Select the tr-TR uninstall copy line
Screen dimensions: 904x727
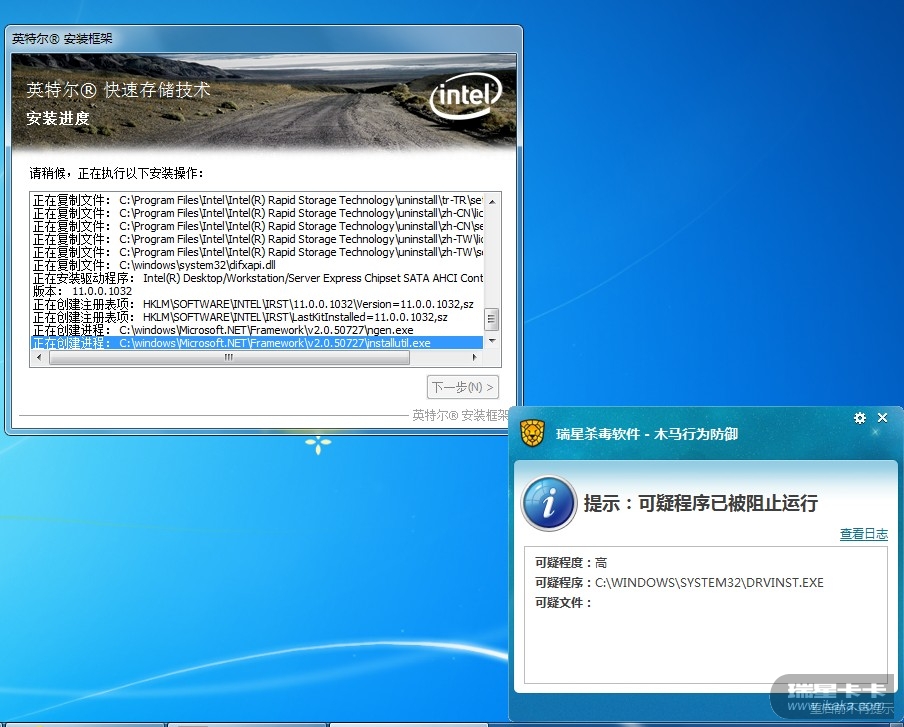click(257, 200)
